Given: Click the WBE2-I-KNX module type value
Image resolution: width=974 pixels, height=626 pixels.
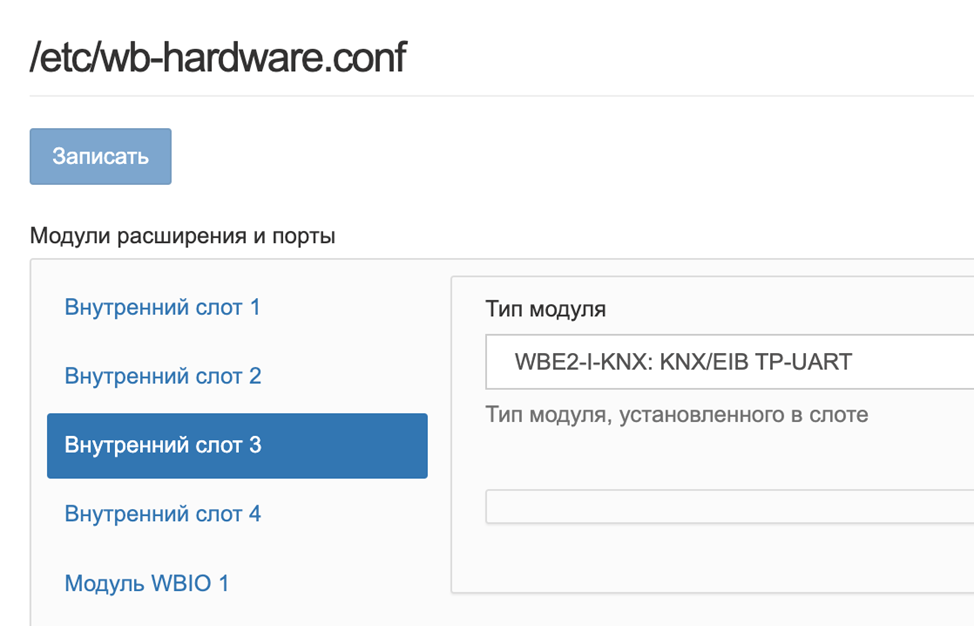Looking at the screenshot, I should [x=683, y=362].
